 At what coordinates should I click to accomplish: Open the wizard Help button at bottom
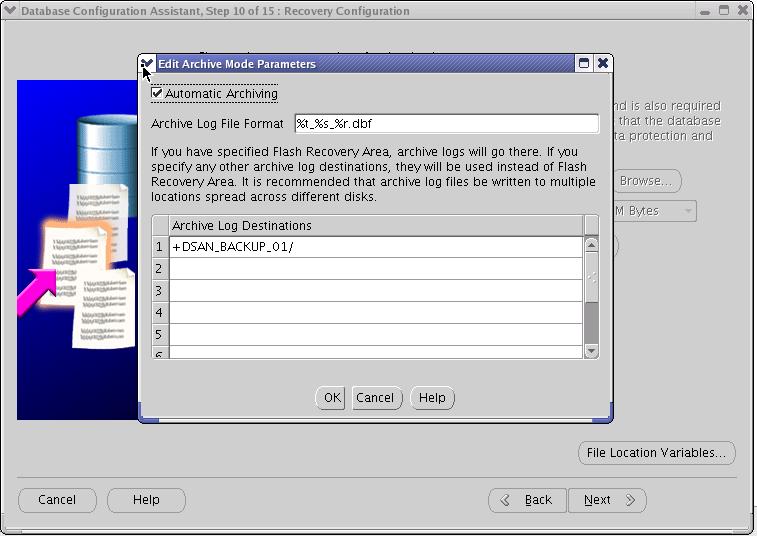click(x=146, y=500)
